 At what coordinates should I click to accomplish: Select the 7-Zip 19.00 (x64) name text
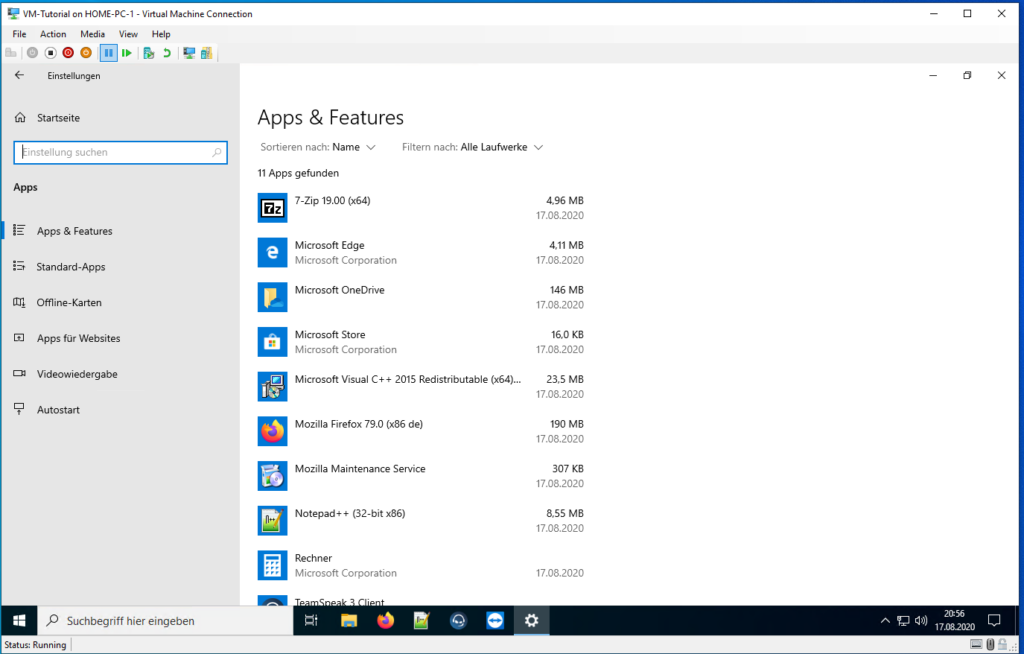332,201
